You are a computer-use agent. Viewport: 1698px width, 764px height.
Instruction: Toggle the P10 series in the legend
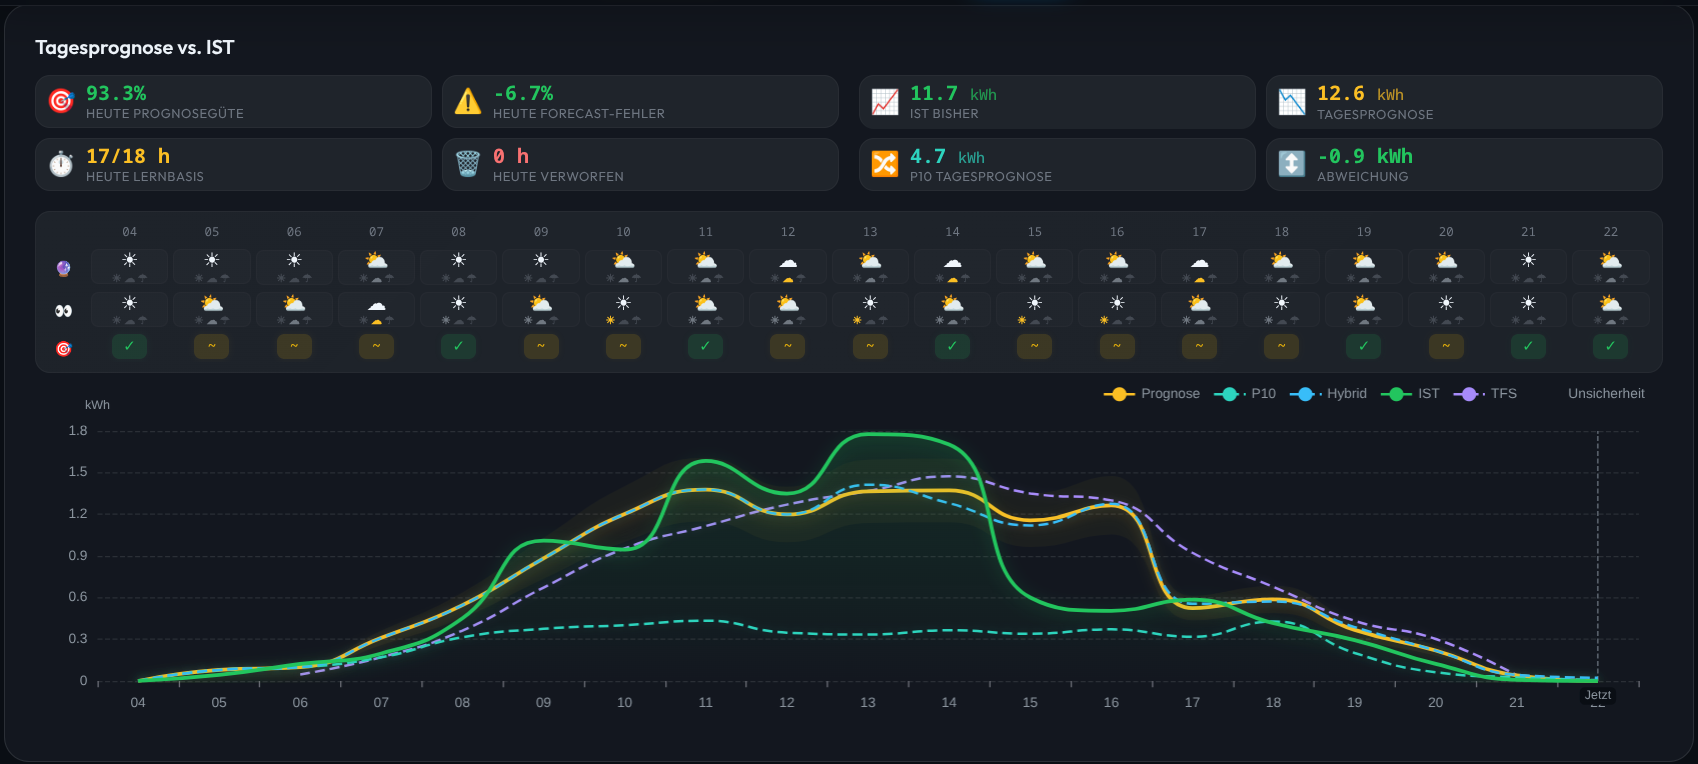pyautogui.click(x=1245, y=394)
